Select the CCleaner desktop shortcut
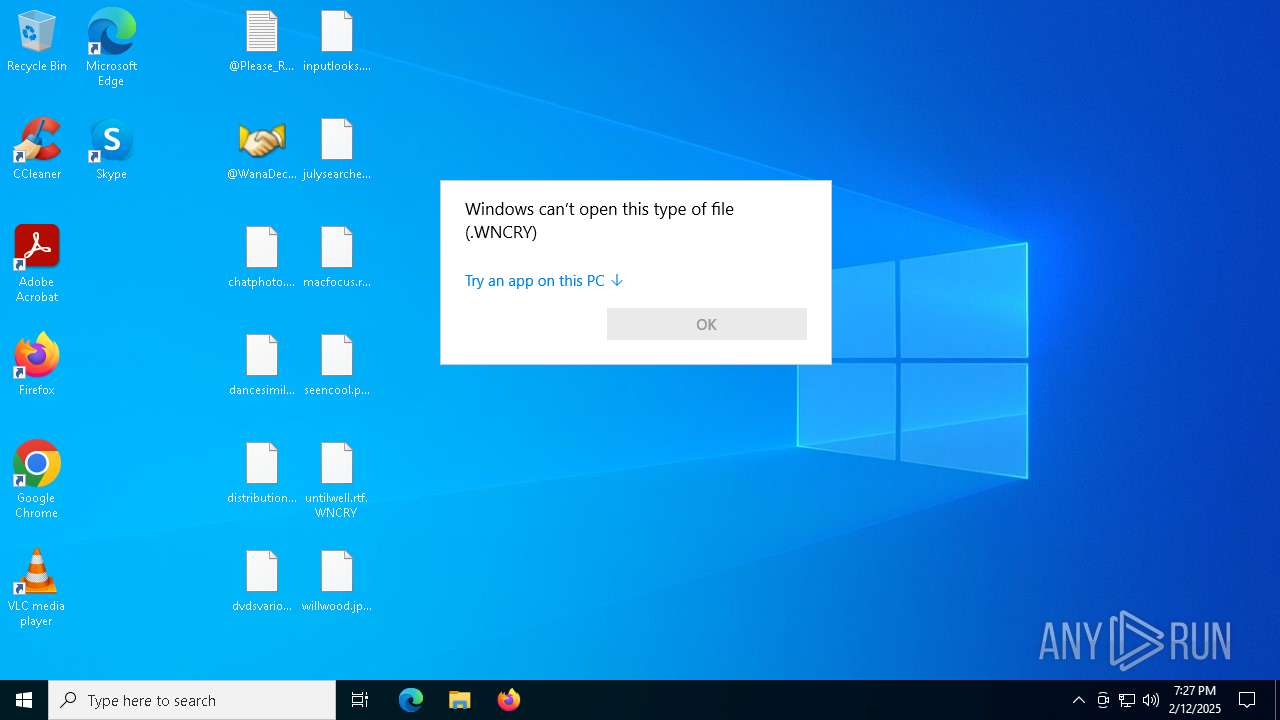This screenshot has height=720, width=1280. (x=37, y=149)
